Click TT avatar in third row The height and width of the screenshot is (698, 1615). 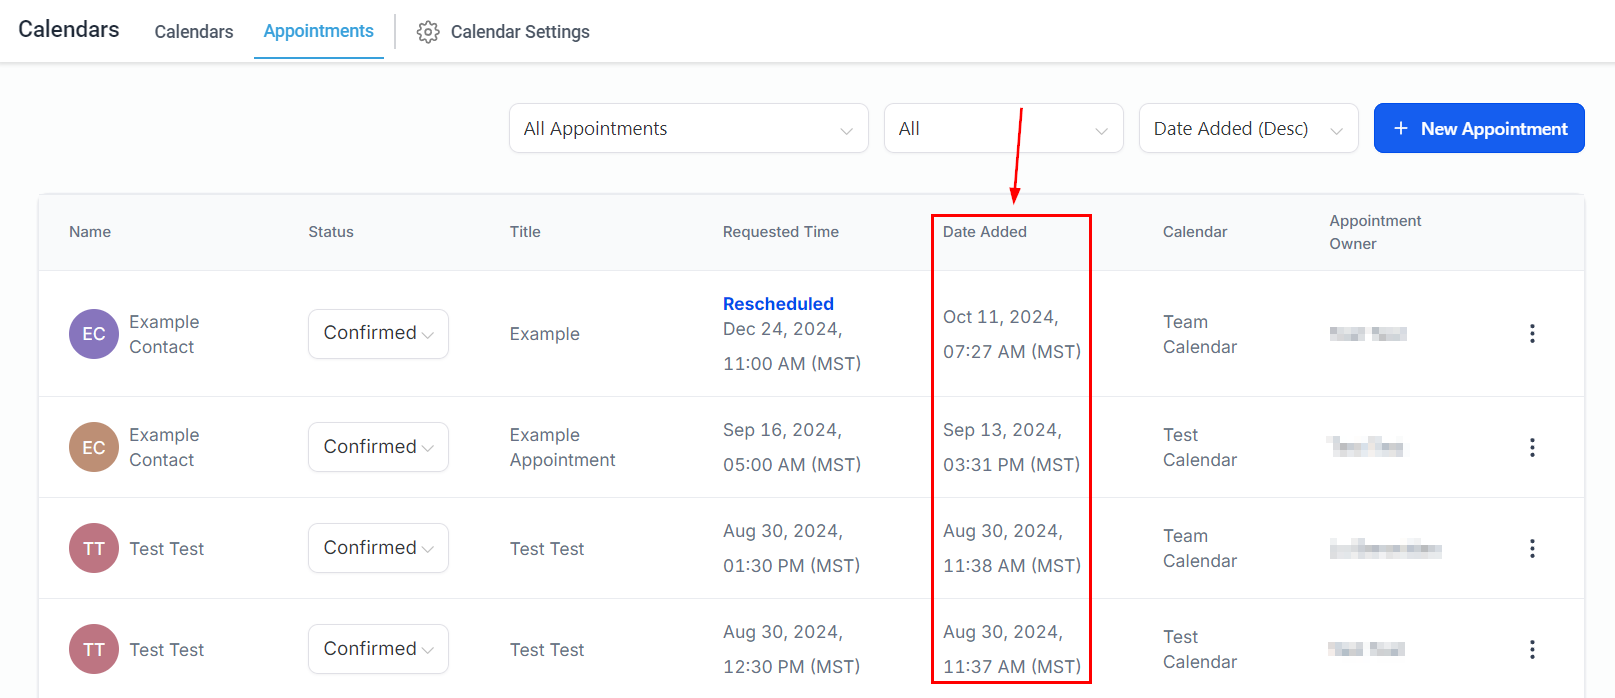(x=94, y=549)
